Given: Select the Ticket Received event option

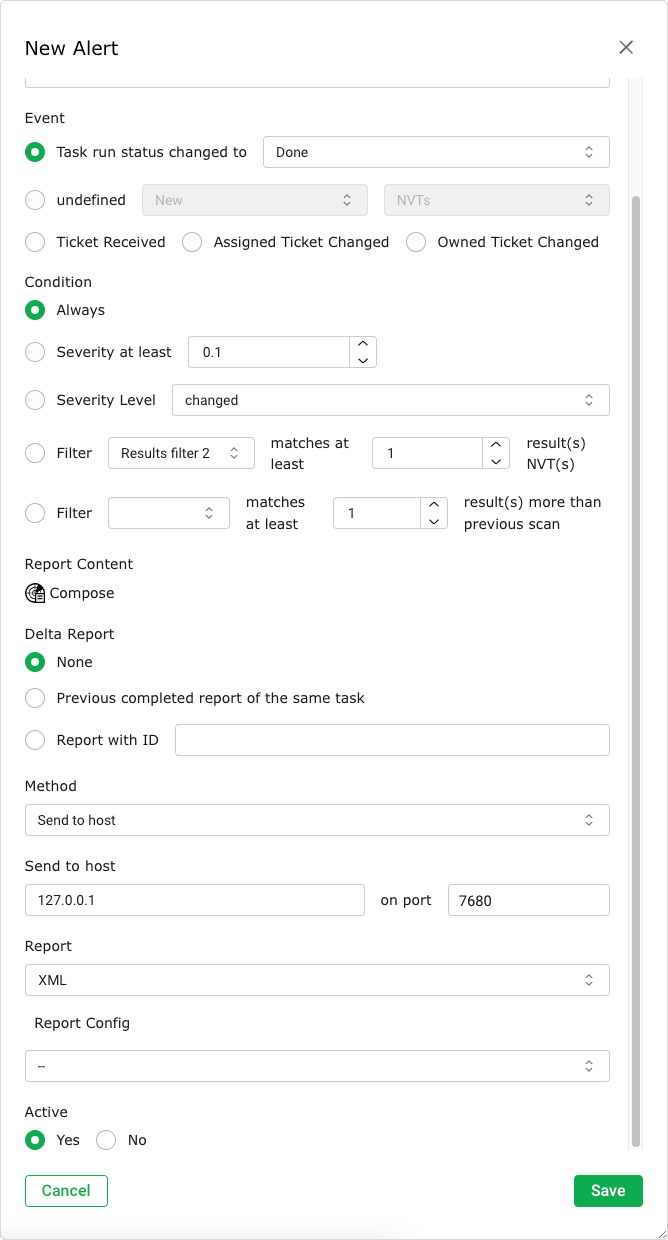Looking at the screenshot, I should pyautogui.click(x=35, y=242).
